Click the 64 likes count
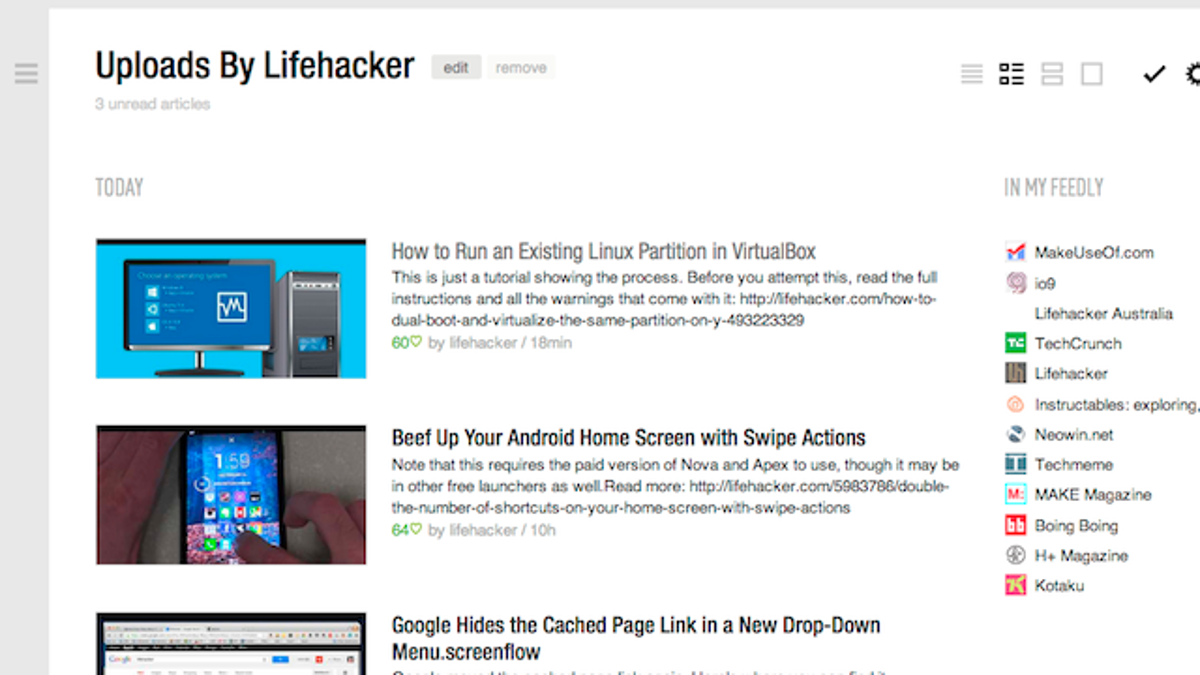The width and height of the screenshot is (1200, 675). pos(407,530)
